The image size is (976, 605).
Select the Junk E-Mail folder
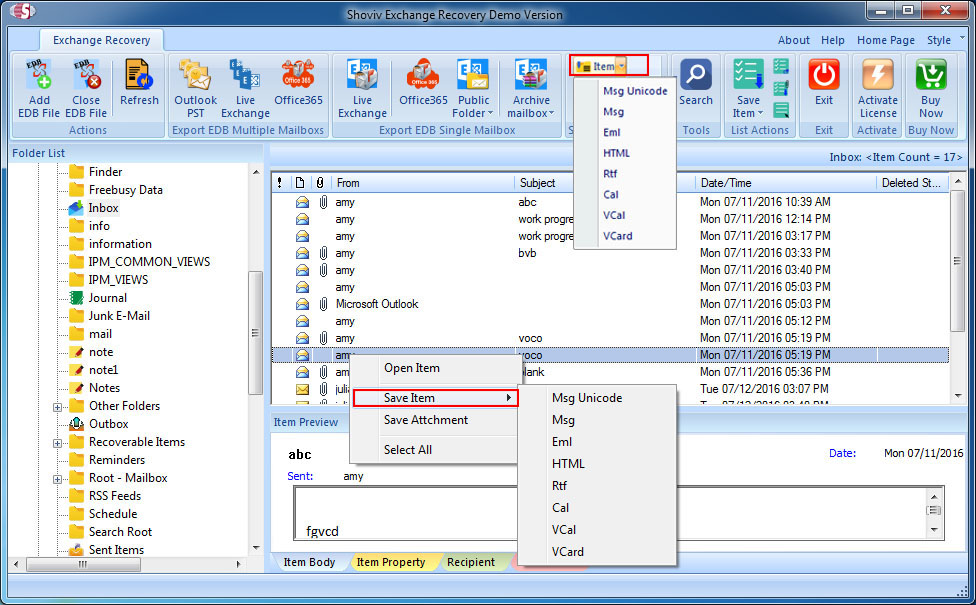click(x=118, y=316)
